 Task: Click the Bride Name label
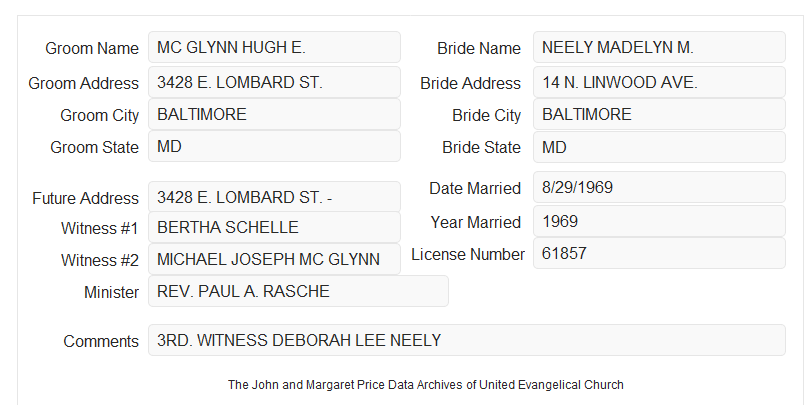479,48
